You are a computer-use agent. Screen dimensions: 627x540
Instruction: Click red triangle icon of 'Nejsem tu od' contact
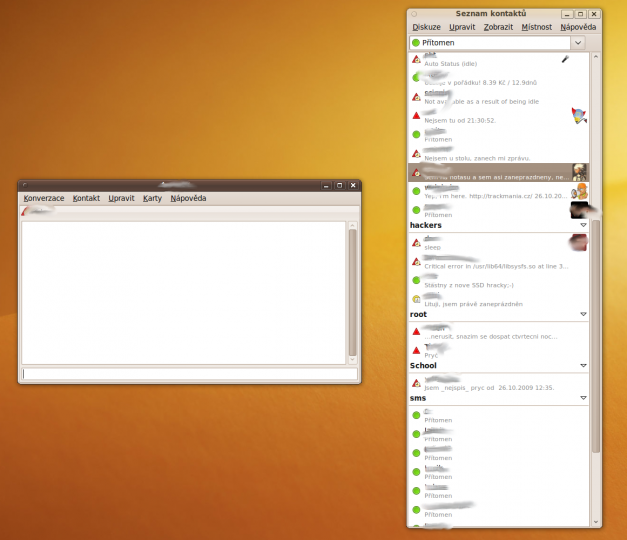[x=416, y=116]
